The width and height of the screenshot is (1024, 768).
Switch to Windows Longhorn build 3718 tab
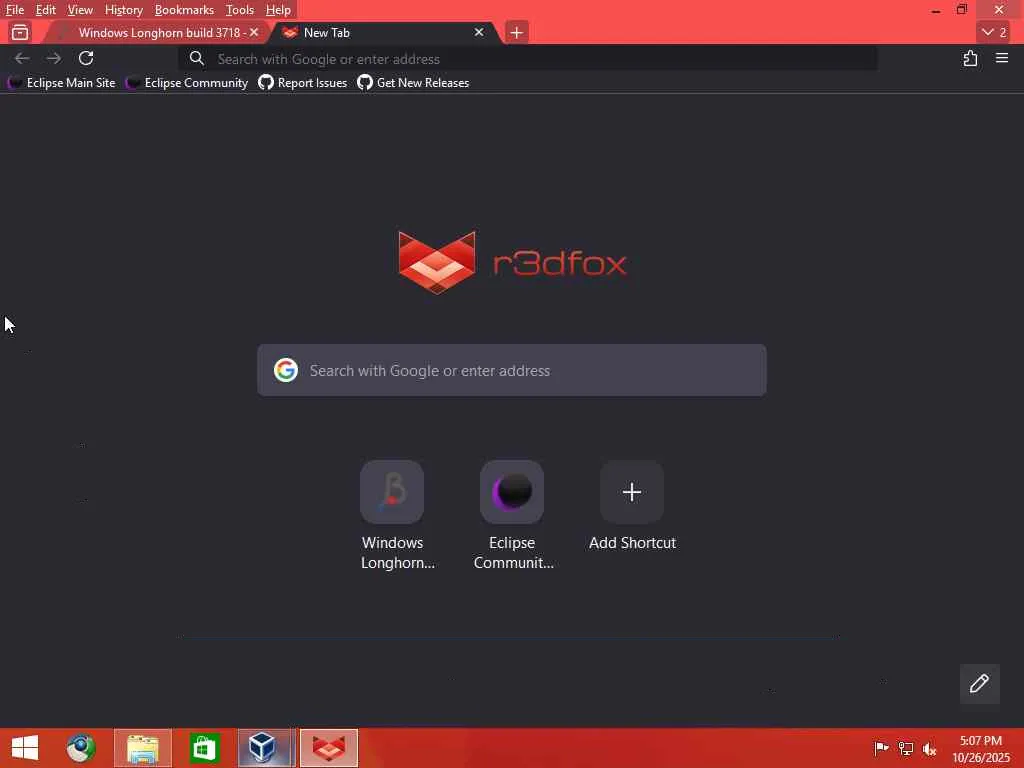point(157,33)
